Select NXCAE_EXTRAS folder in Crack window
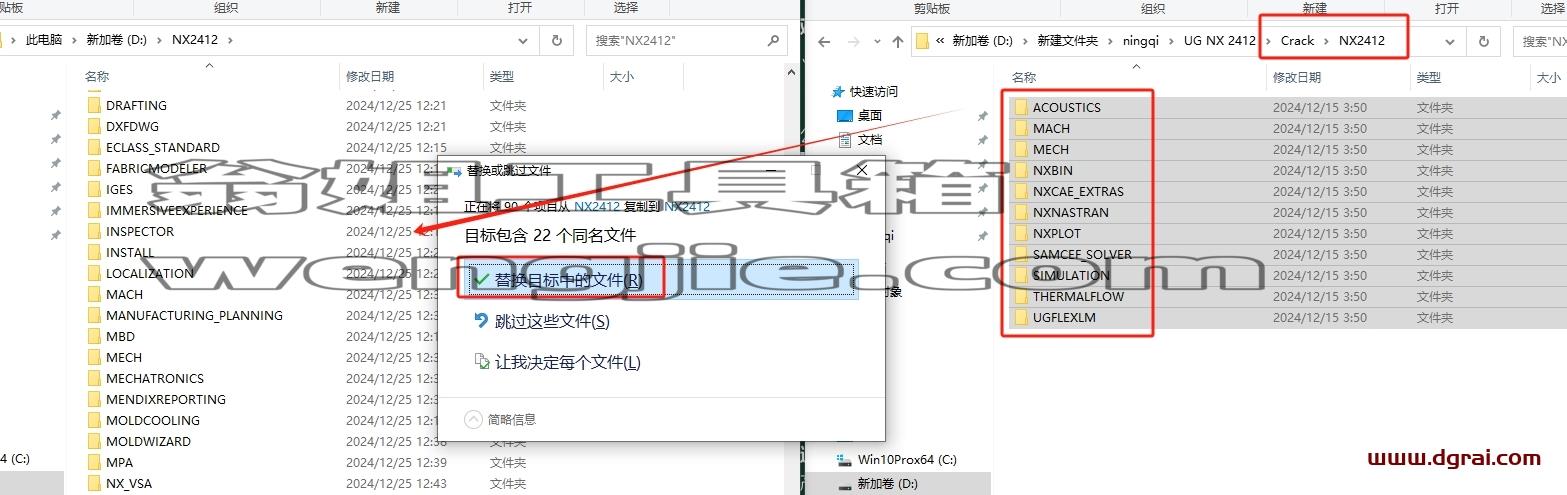 click(1078, 191)
